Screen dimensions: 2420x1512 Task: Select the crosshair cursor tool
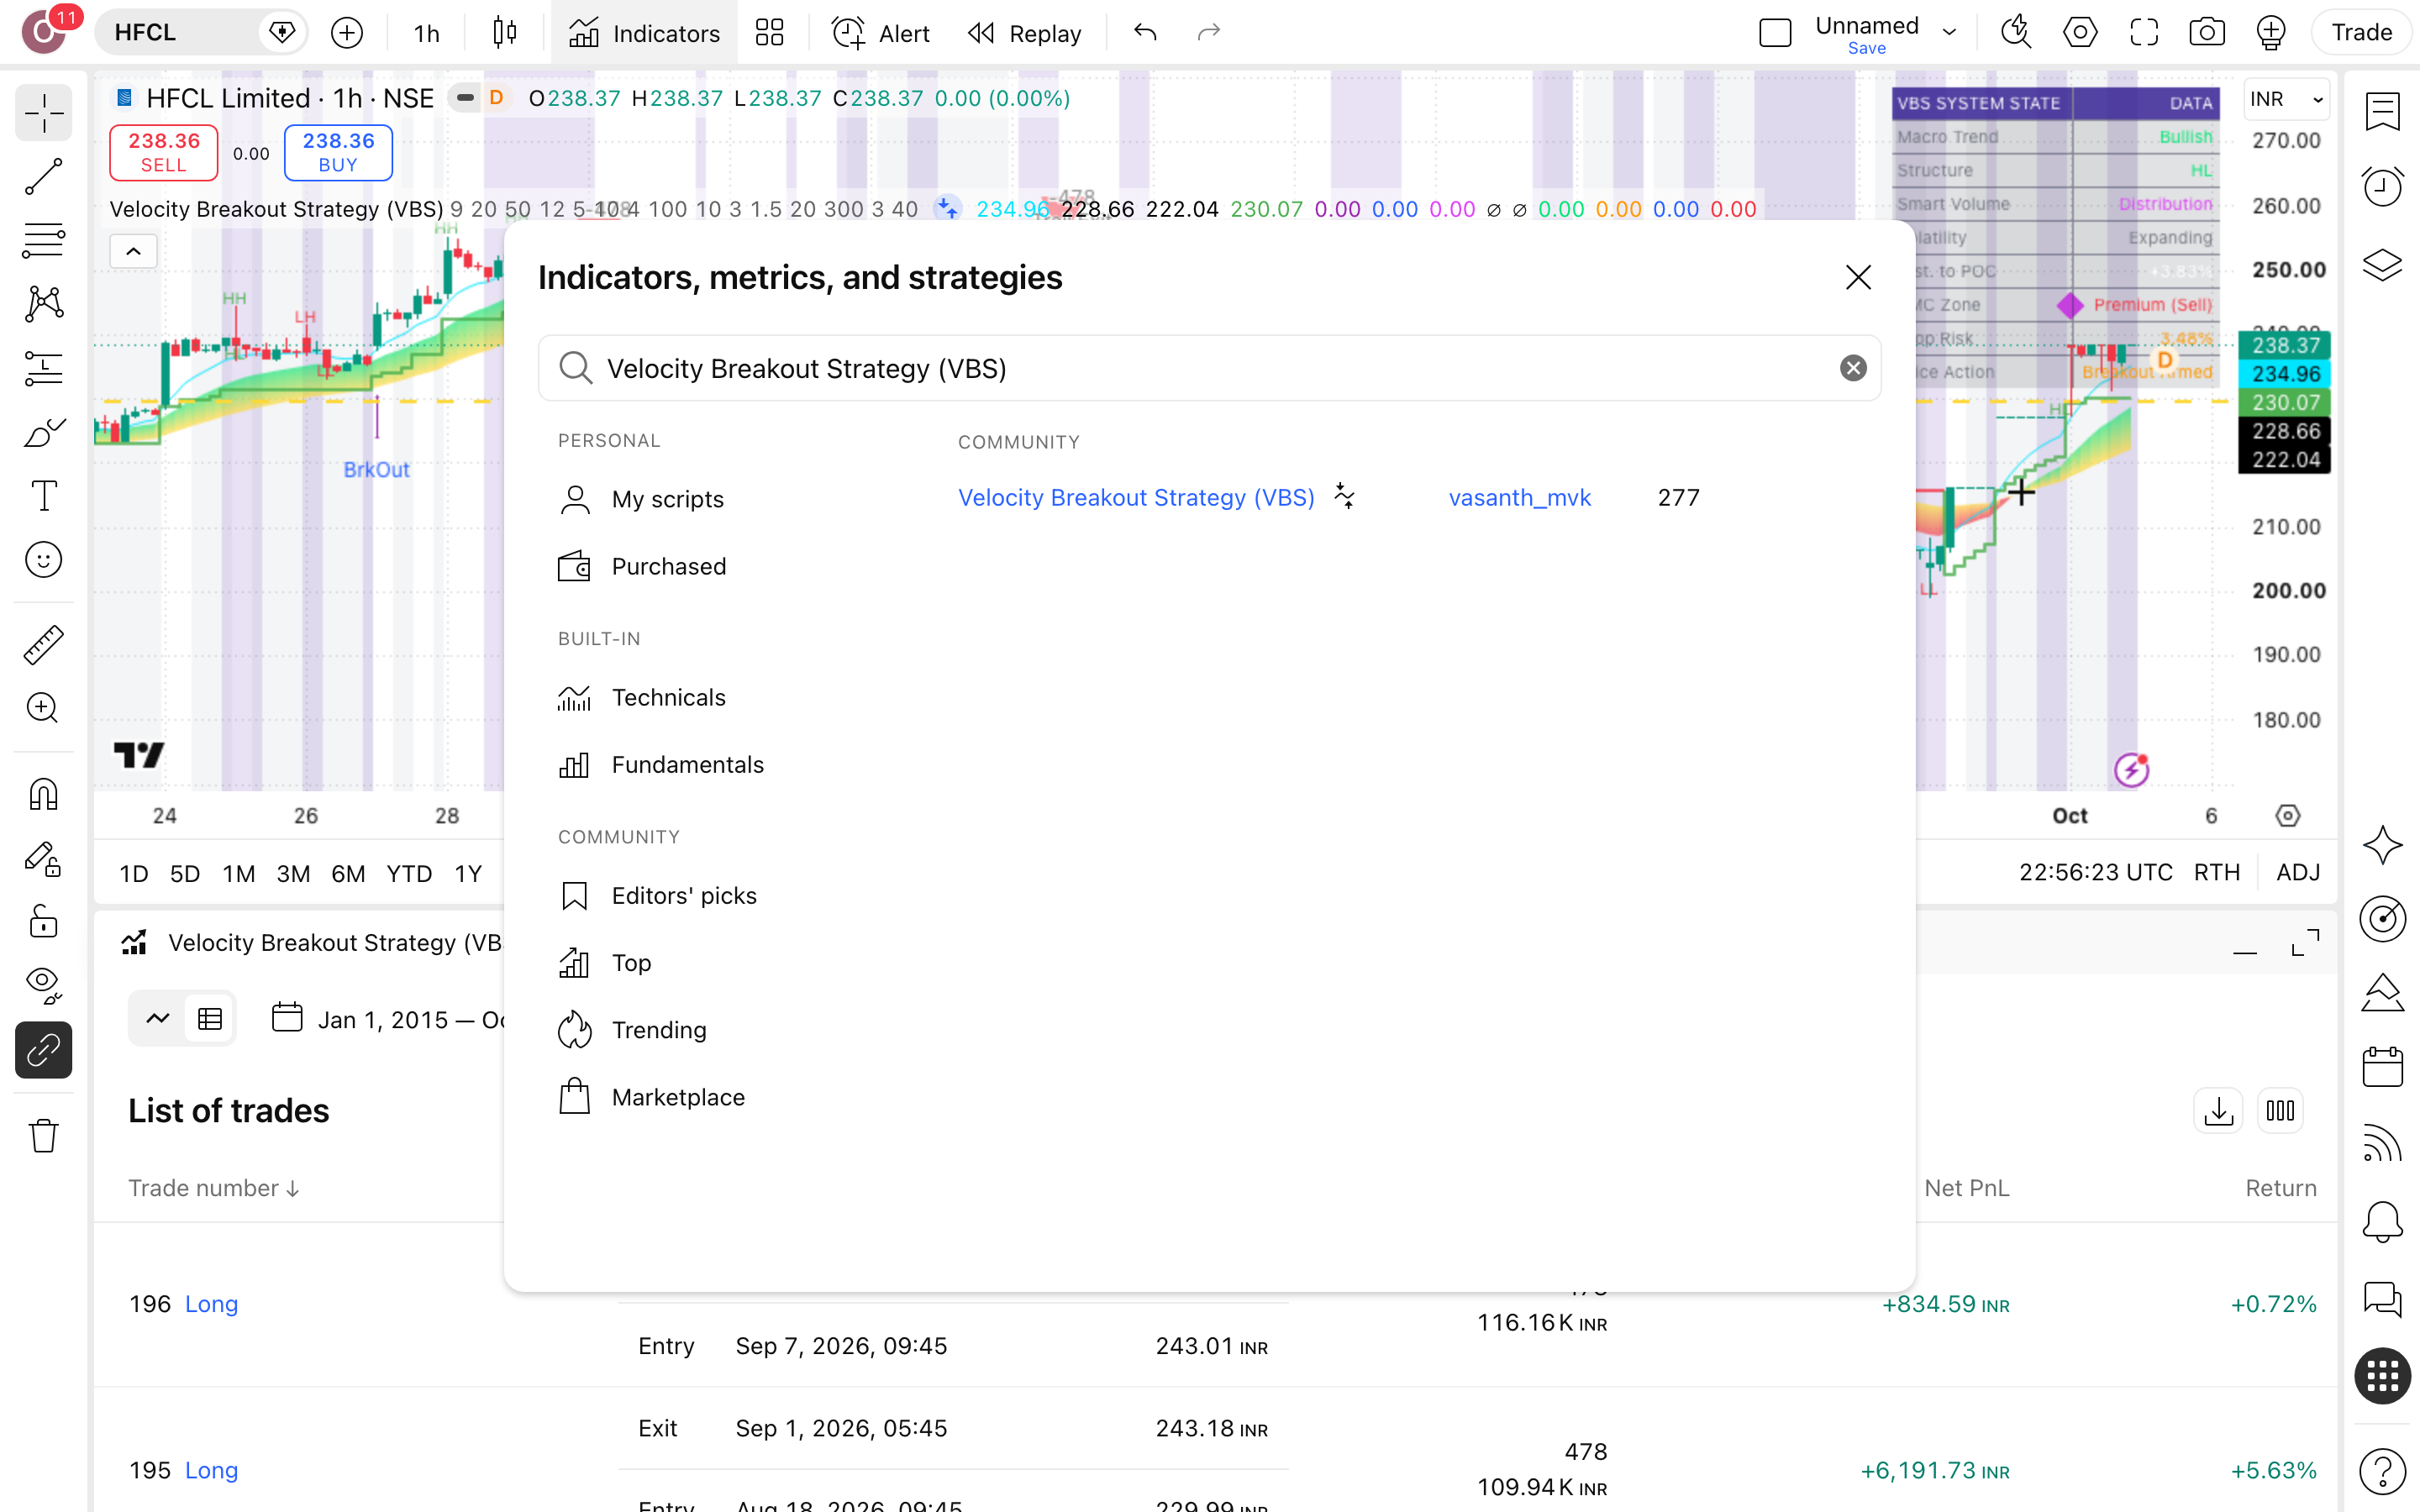tap(43, 113)
